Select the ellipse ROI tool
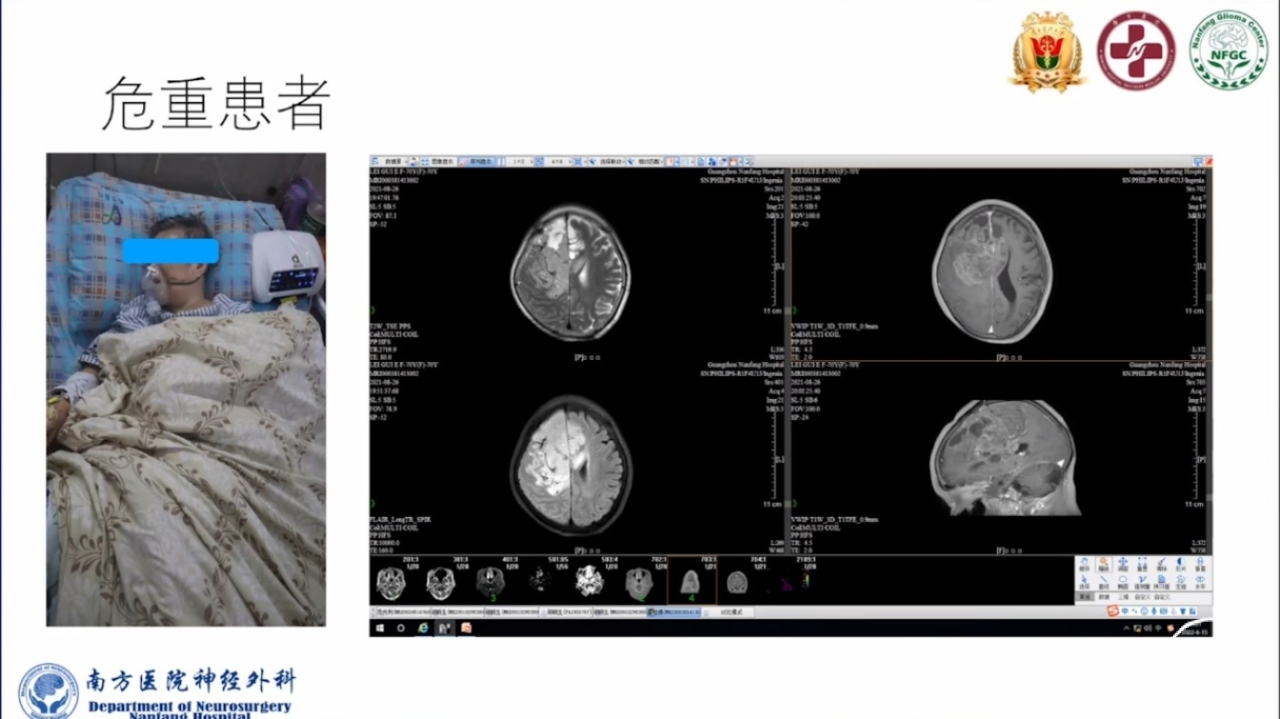 click(x=1123, y=581)
